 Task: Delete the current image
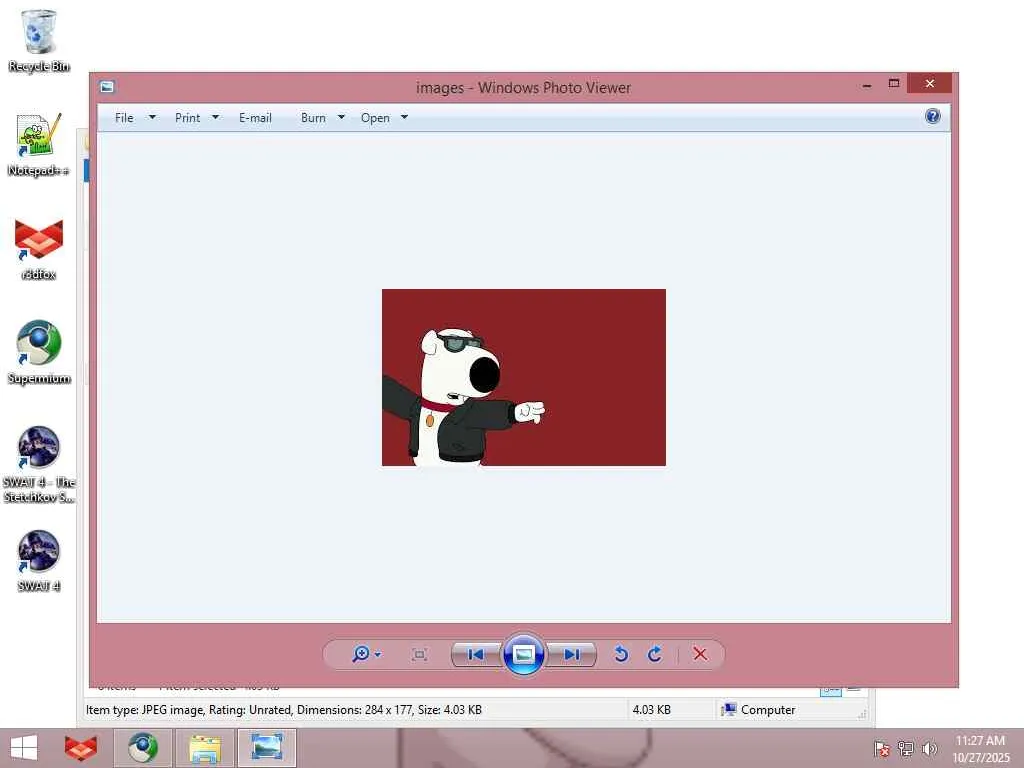pos(700,654)
